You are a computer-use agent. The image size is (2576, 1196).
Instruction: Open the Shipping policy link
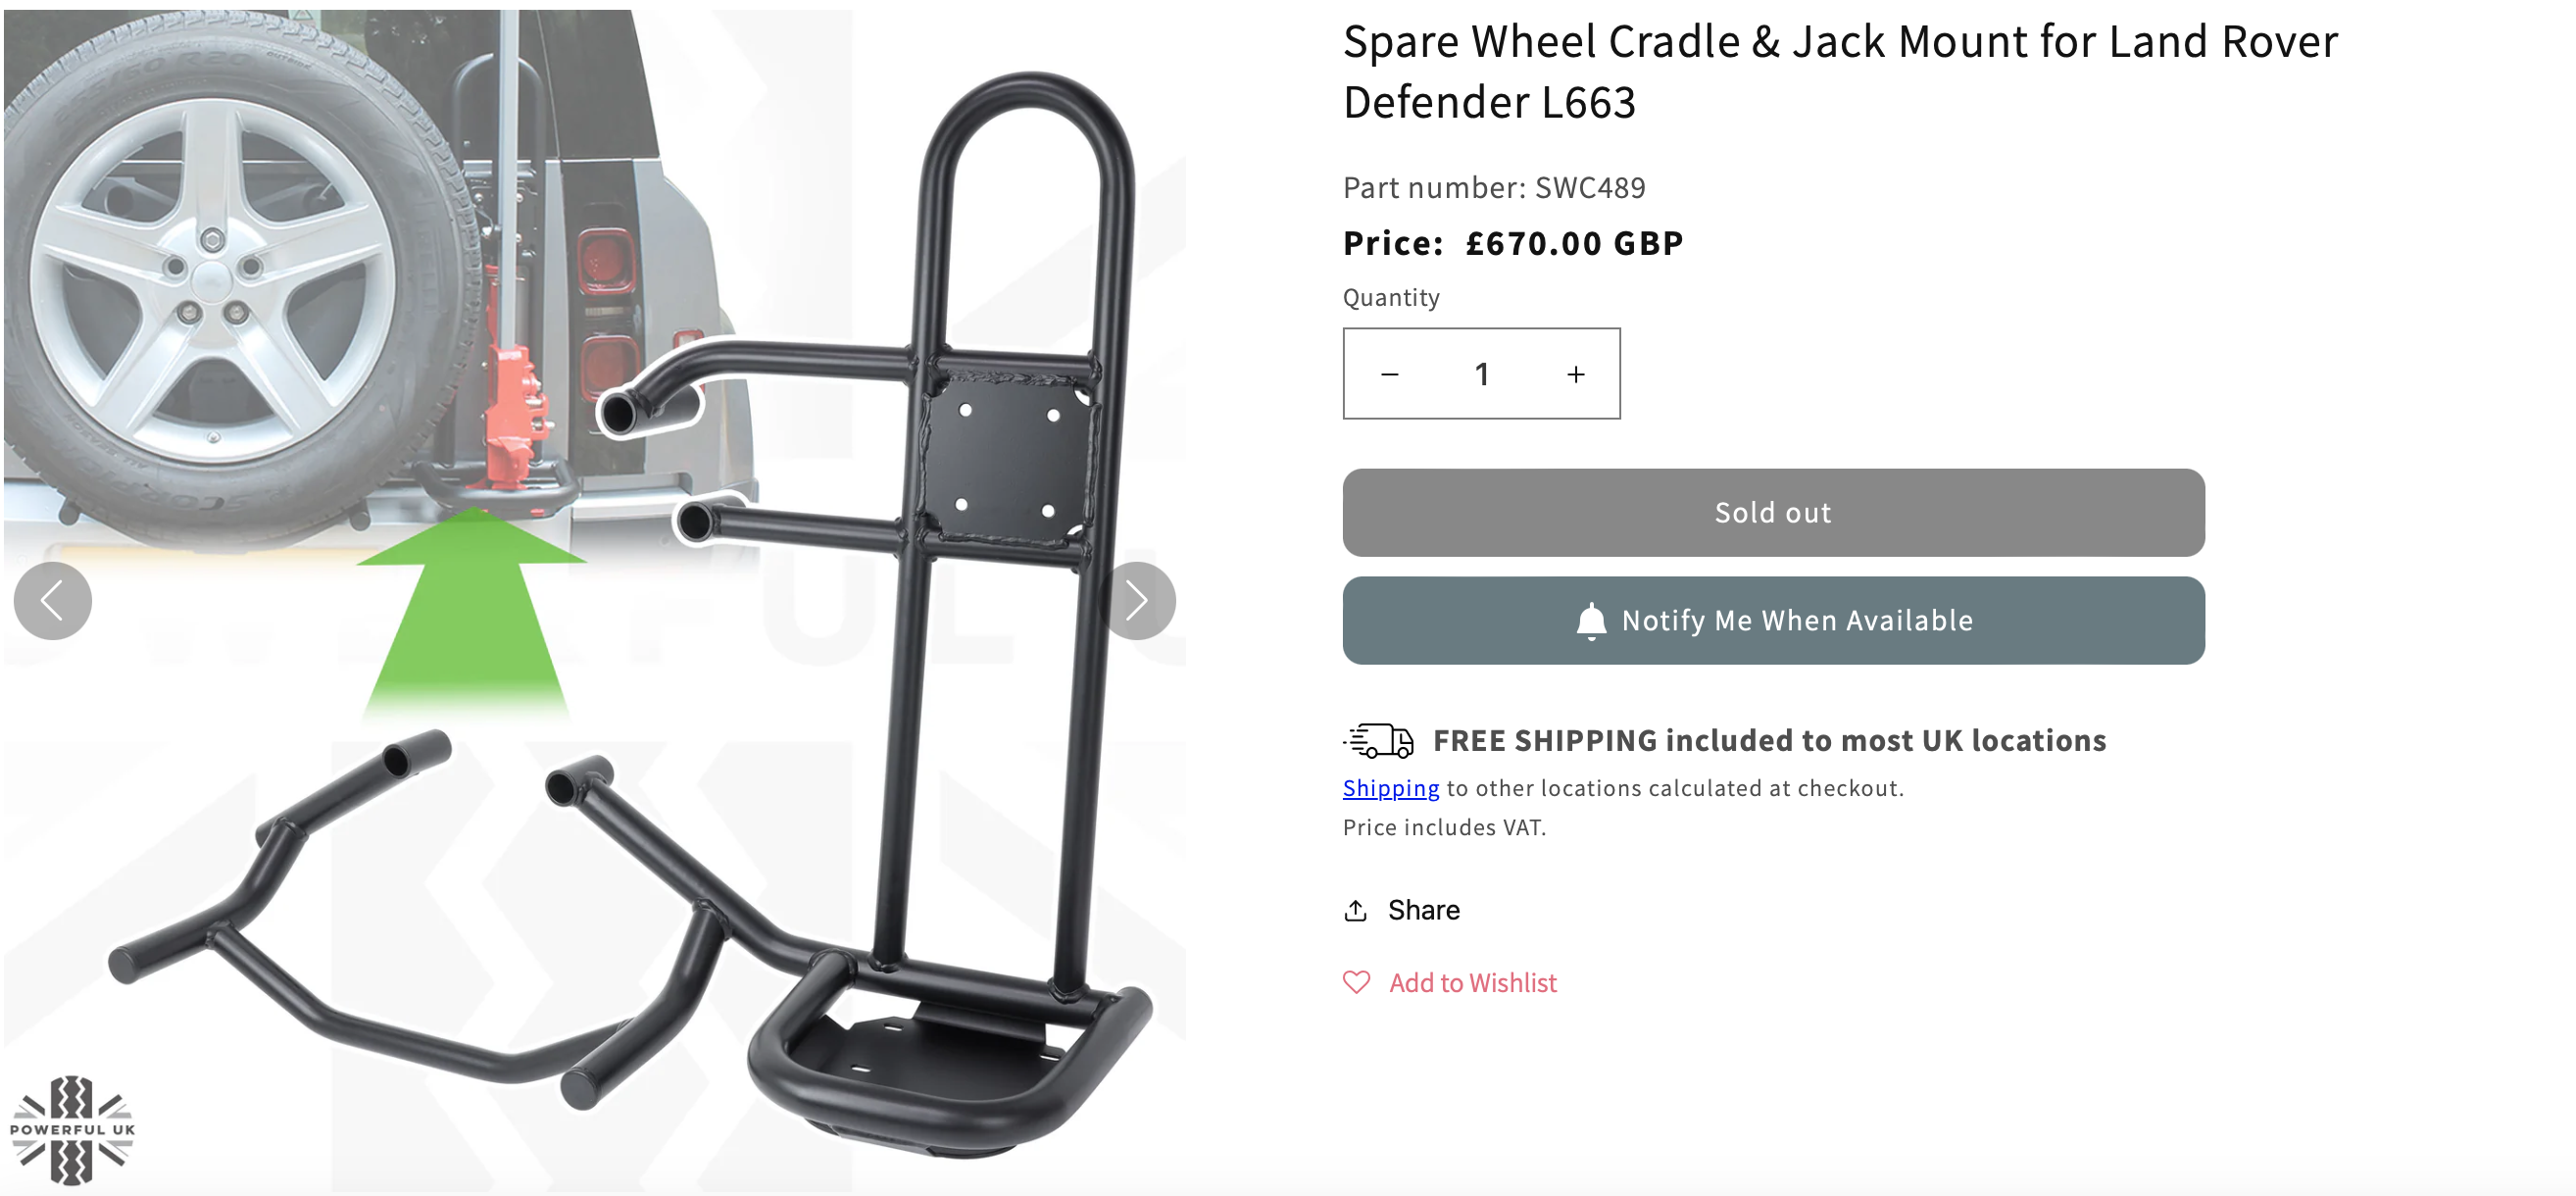(1390, 788)
